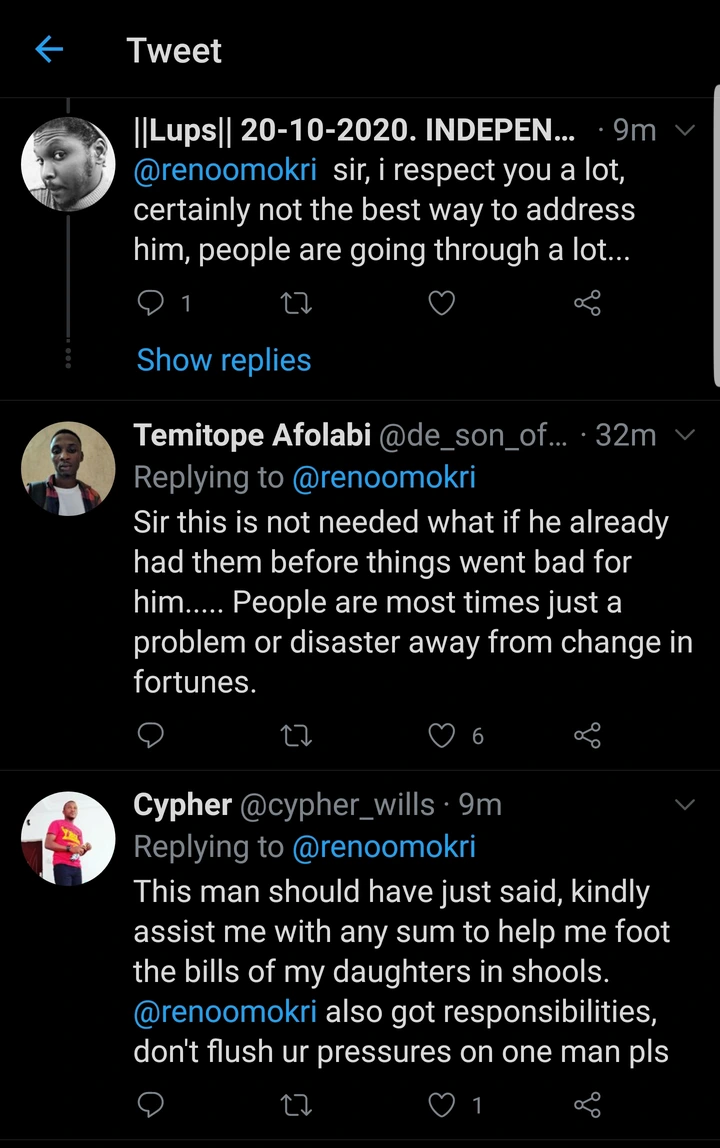Retweet the Lups tweet

click(x=297, y=303)
